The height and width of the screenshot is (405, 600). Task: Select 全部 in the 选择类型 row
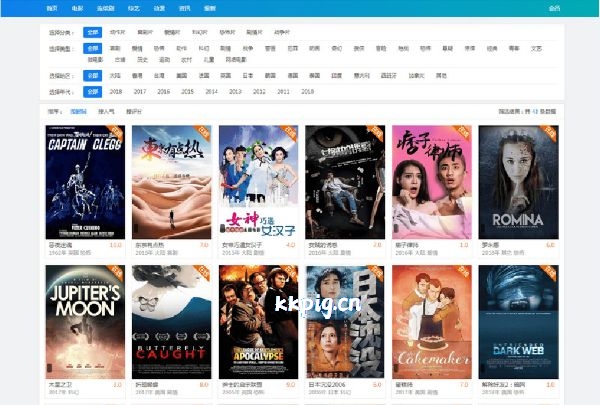[x=93, y=49]
